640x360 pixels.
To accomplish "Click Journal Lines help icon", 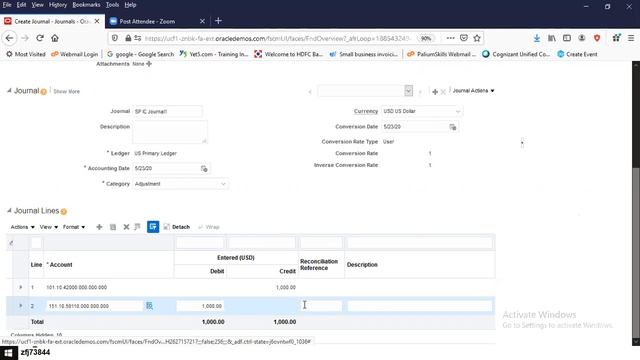I will pyautogui.click(x=64, y=211).
